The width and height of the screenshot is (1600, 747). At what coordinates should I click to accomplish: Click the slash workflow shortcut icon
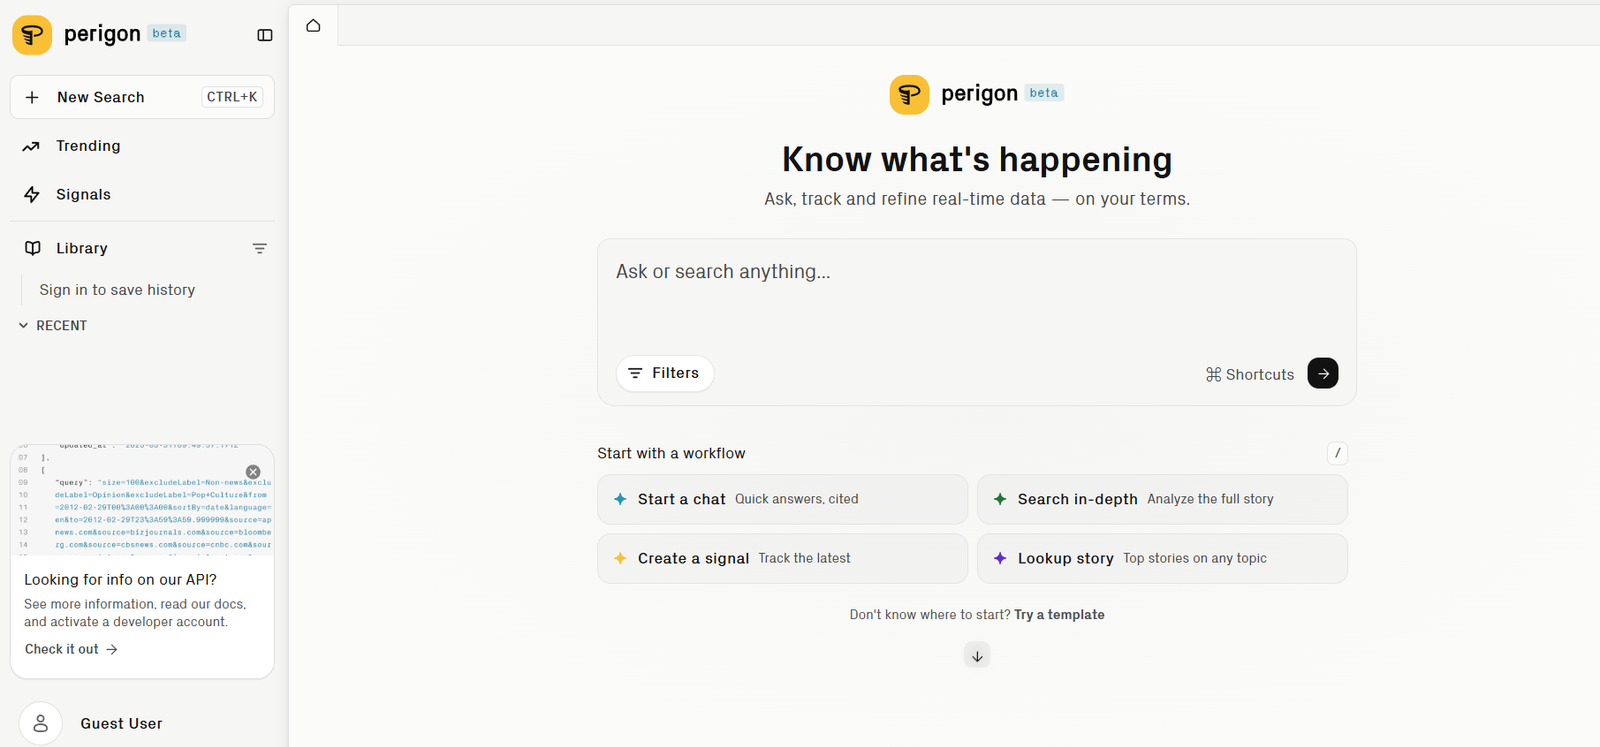pyautogui.click(x=1337, y=453)
